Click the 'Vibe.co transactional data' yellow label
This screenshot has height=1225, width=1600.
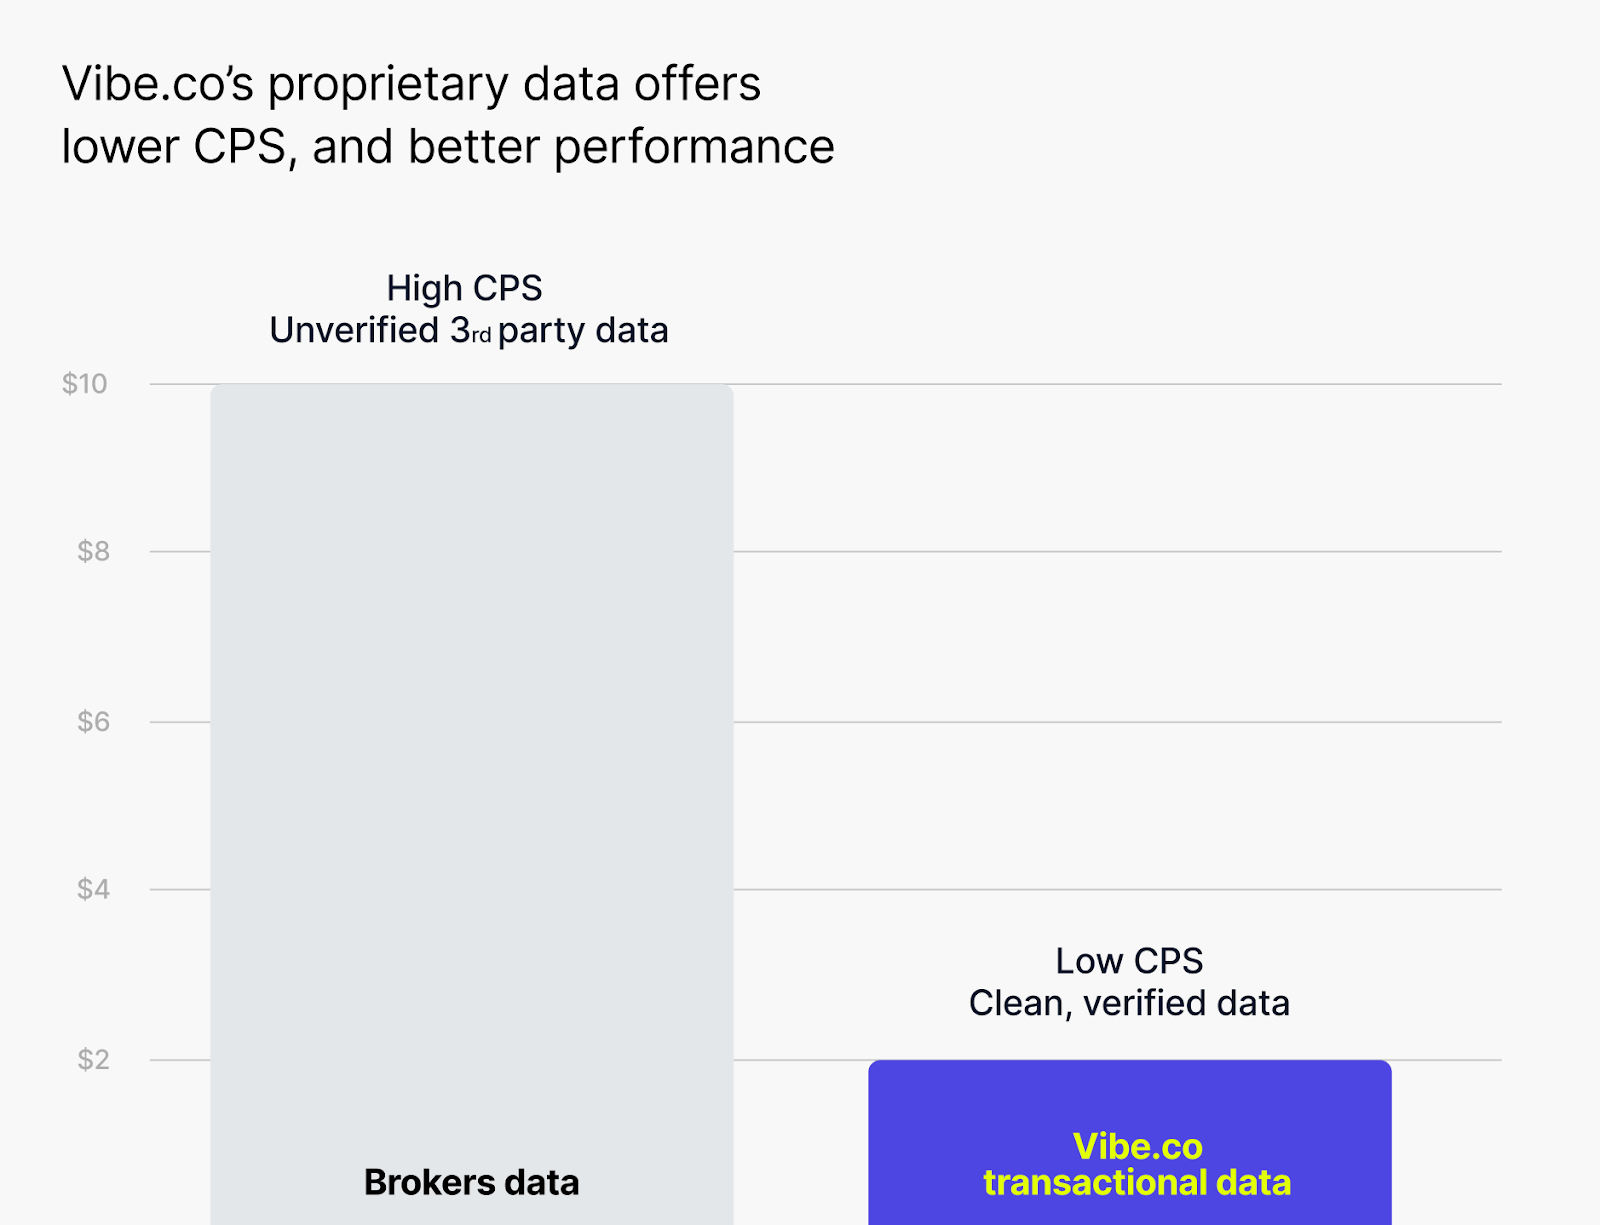[1137, 1164]
